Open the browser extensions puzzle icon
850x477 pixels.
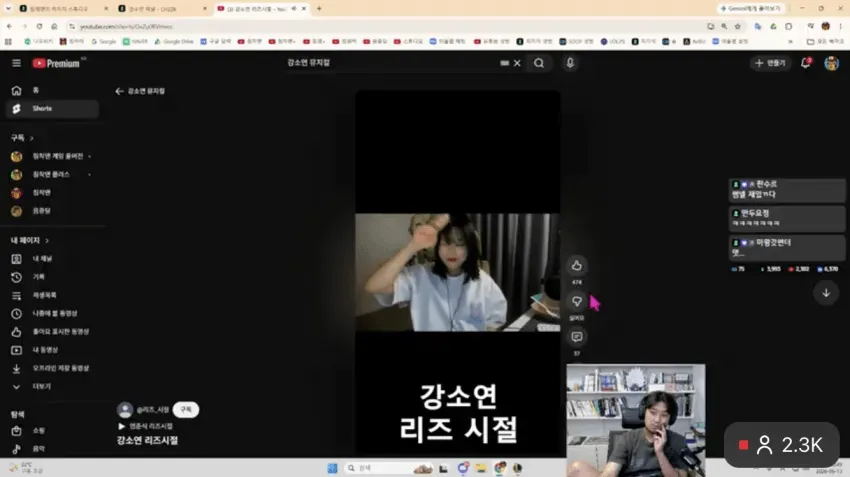[789, 26]
